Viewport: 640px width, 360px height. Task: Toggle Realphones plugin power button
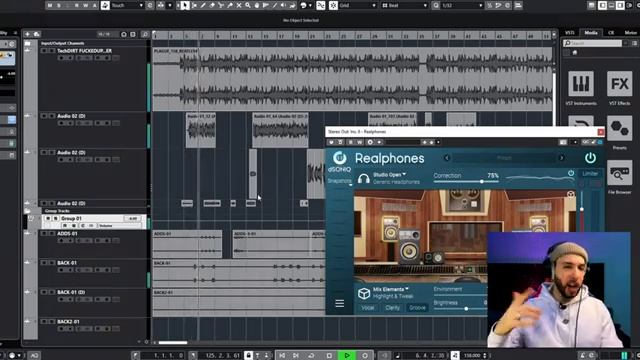click(590, 158)
